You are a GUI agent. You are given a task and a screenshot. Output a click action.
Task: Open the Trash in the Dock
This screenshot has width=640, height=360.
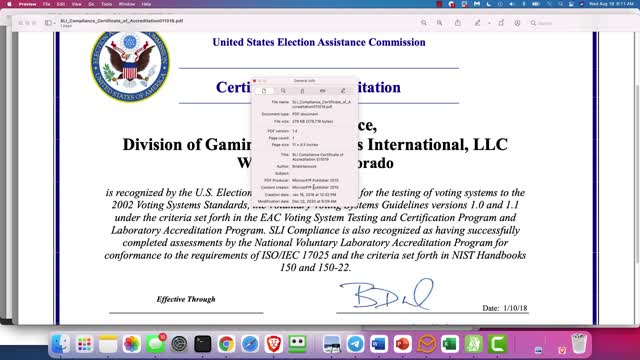click(579, 344)
